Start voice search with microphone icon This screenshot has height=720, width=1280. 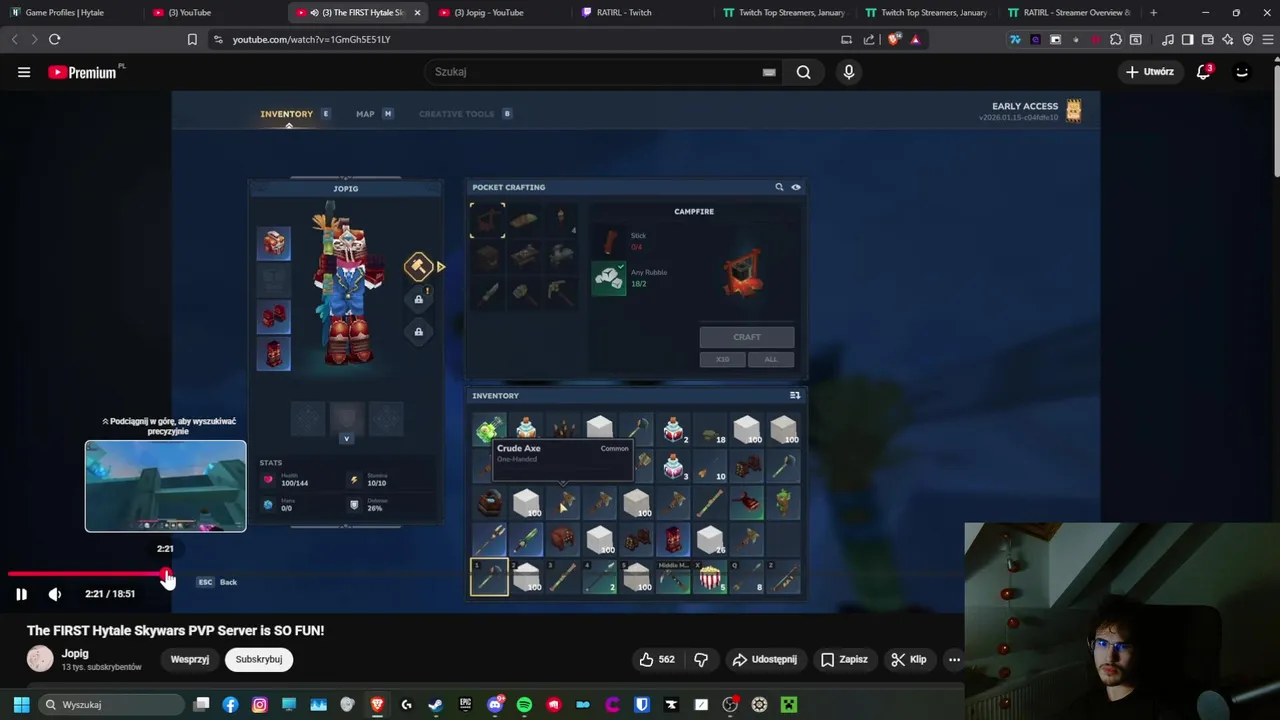coord(849,72)
